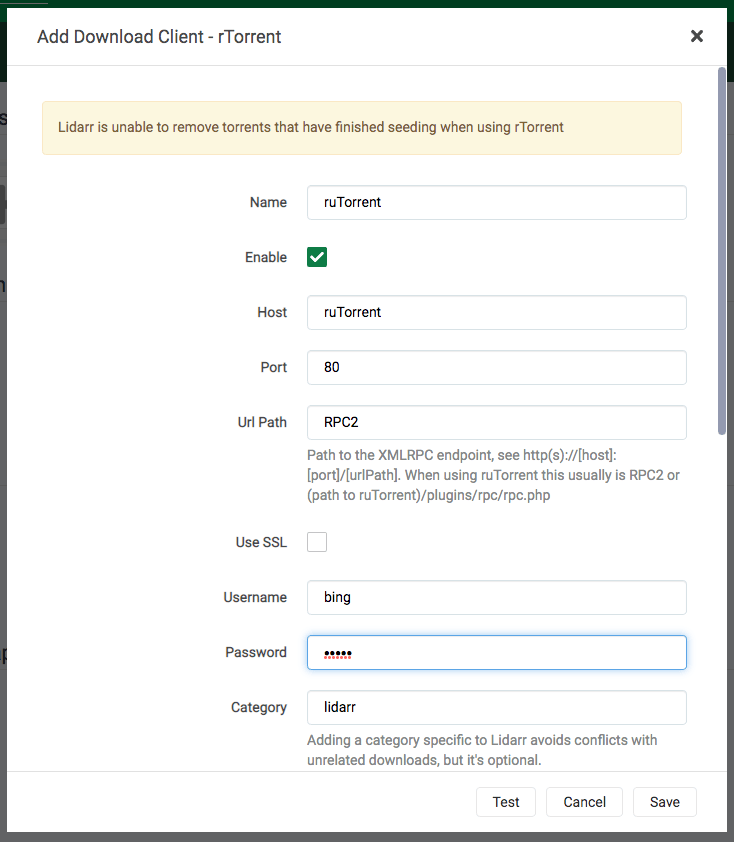Select the Password input field

pos(496,652)
